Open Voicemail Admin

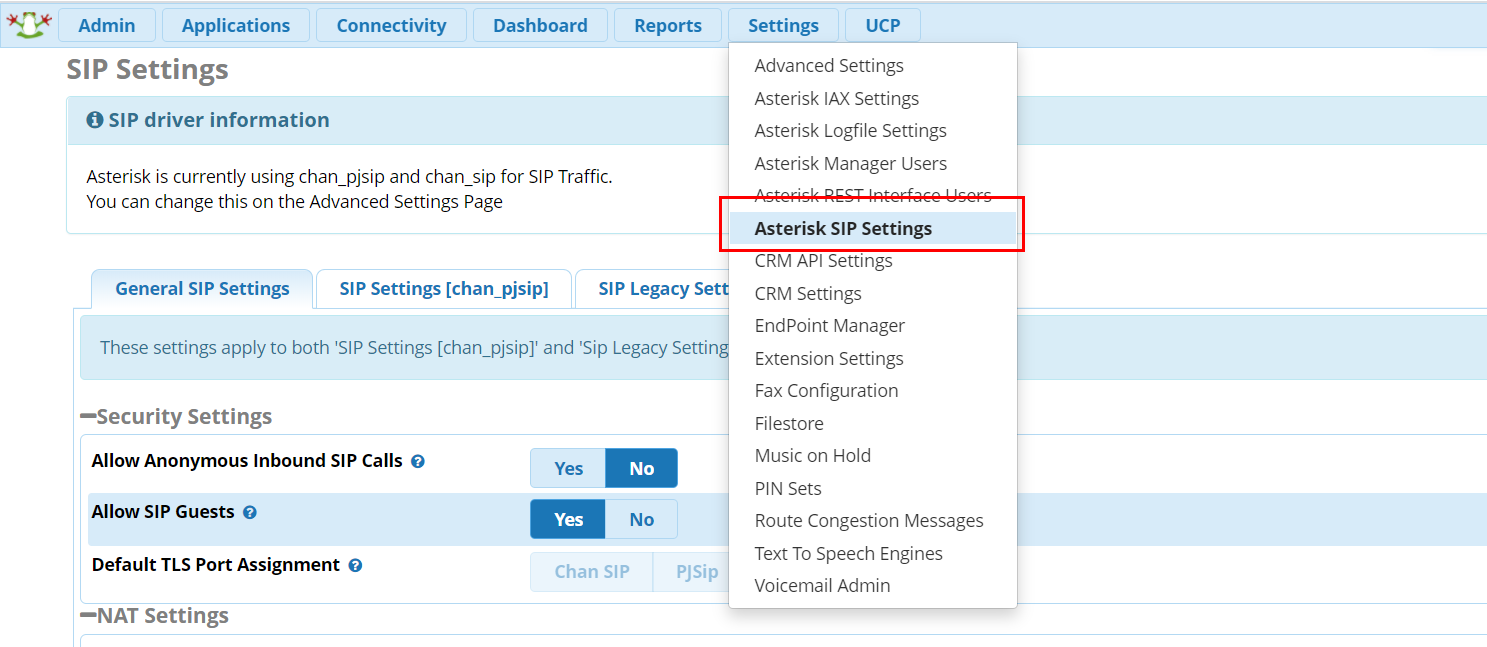coord(872,586)
